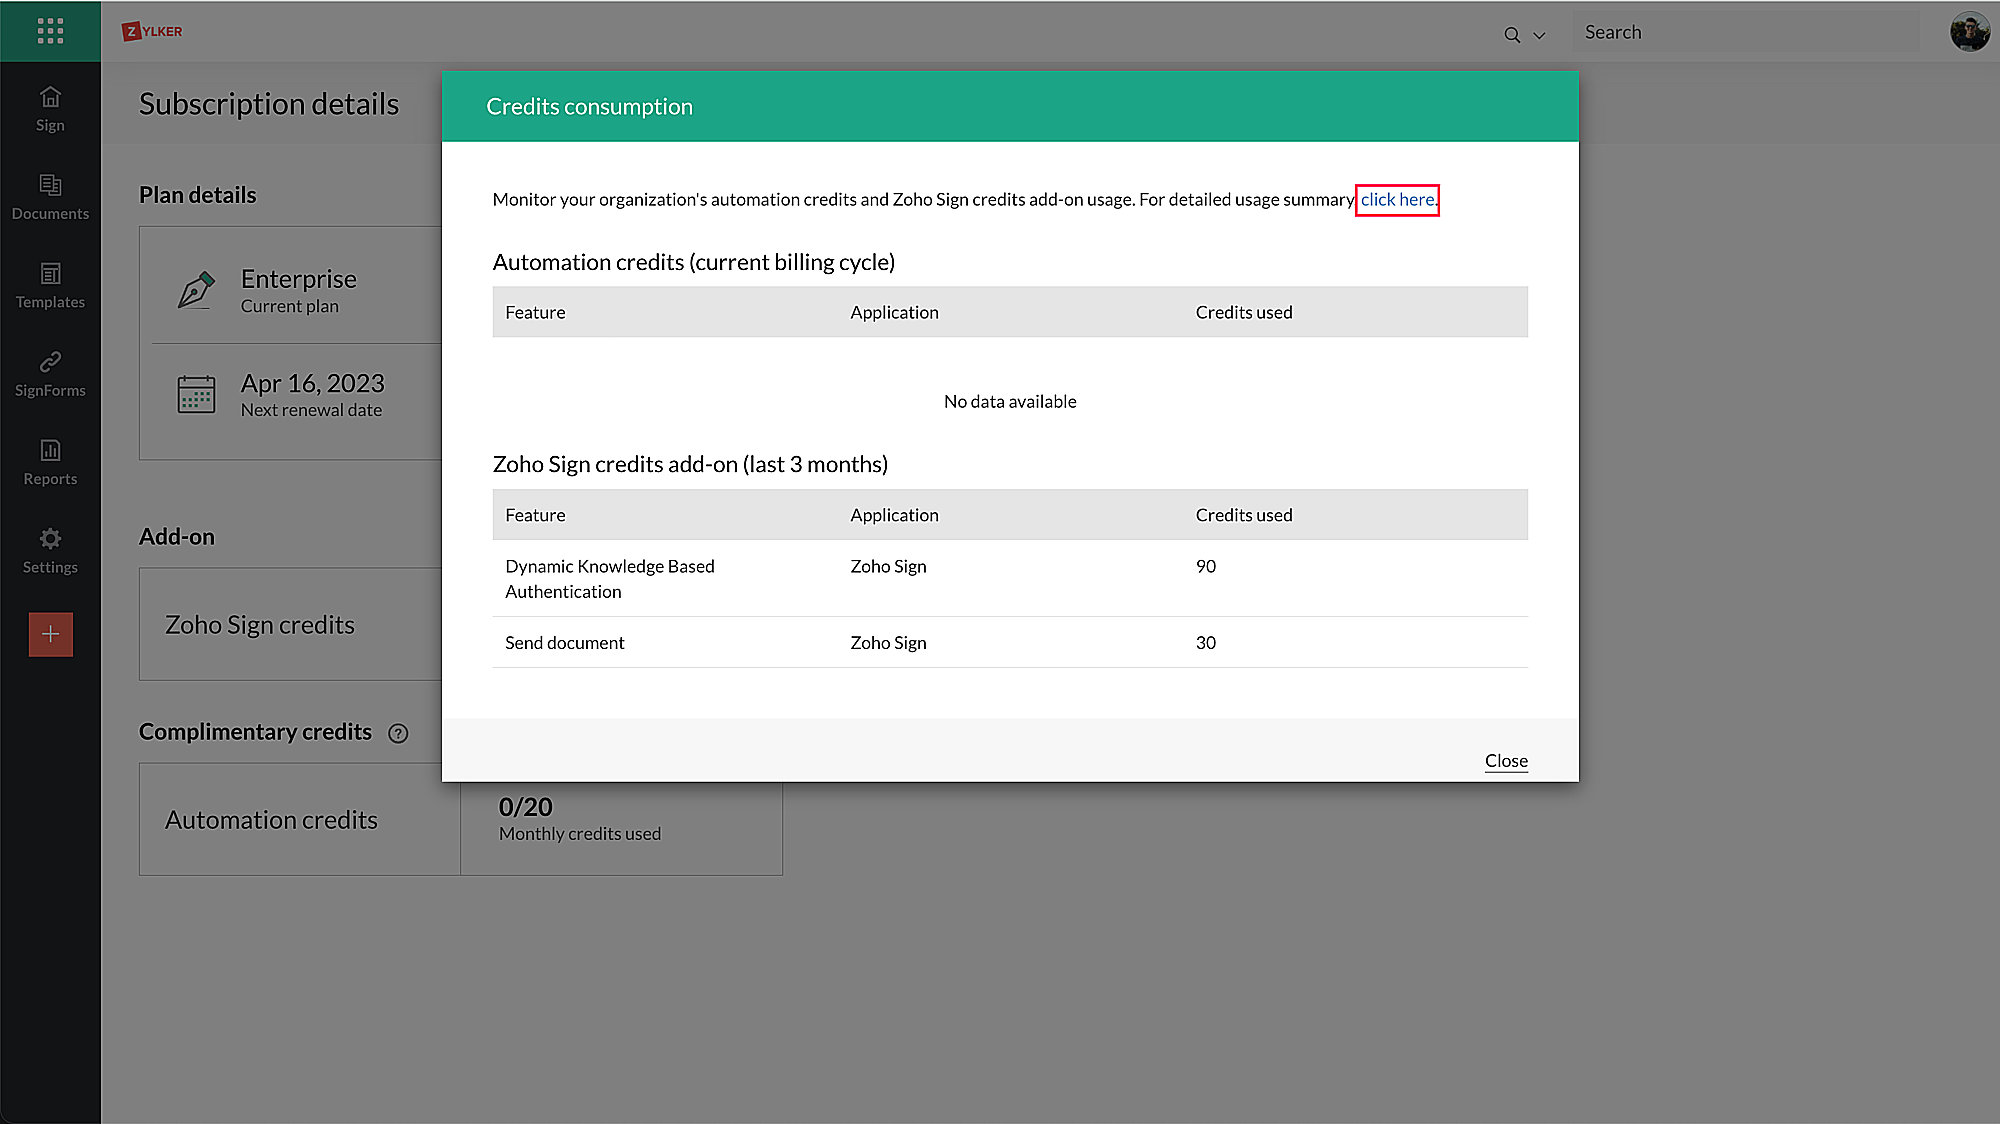This screenshot has height=1124, width=2000.
Task: Click the Zylker logo
Action: [152, 31]
